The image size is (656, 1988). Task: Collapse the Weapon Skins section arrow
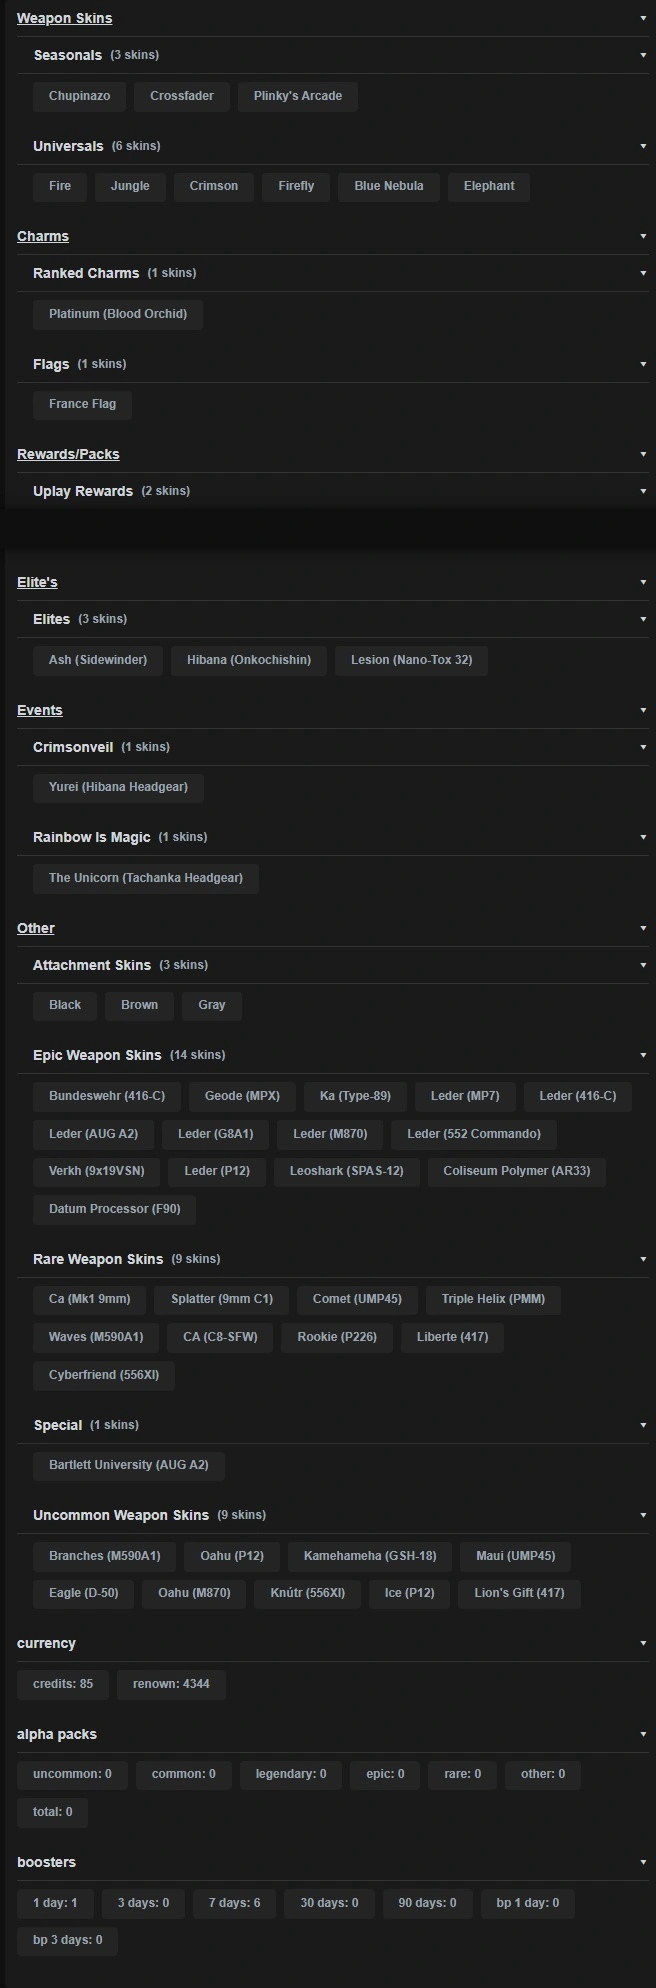[x=643, y=18]
